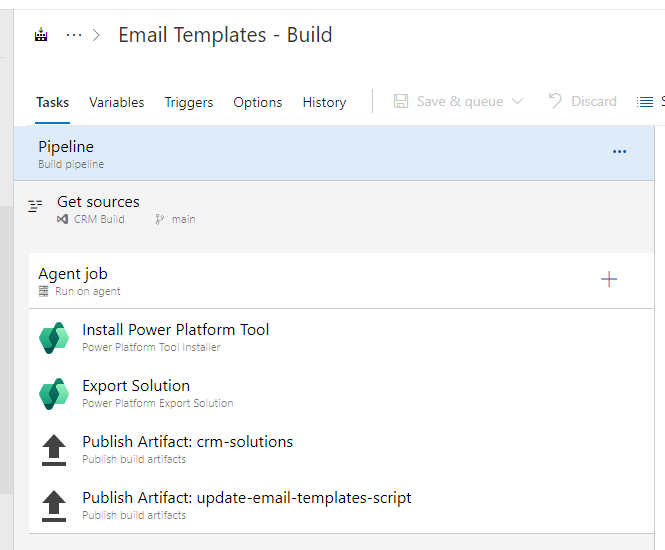Switch to the Variables tab

116,102
